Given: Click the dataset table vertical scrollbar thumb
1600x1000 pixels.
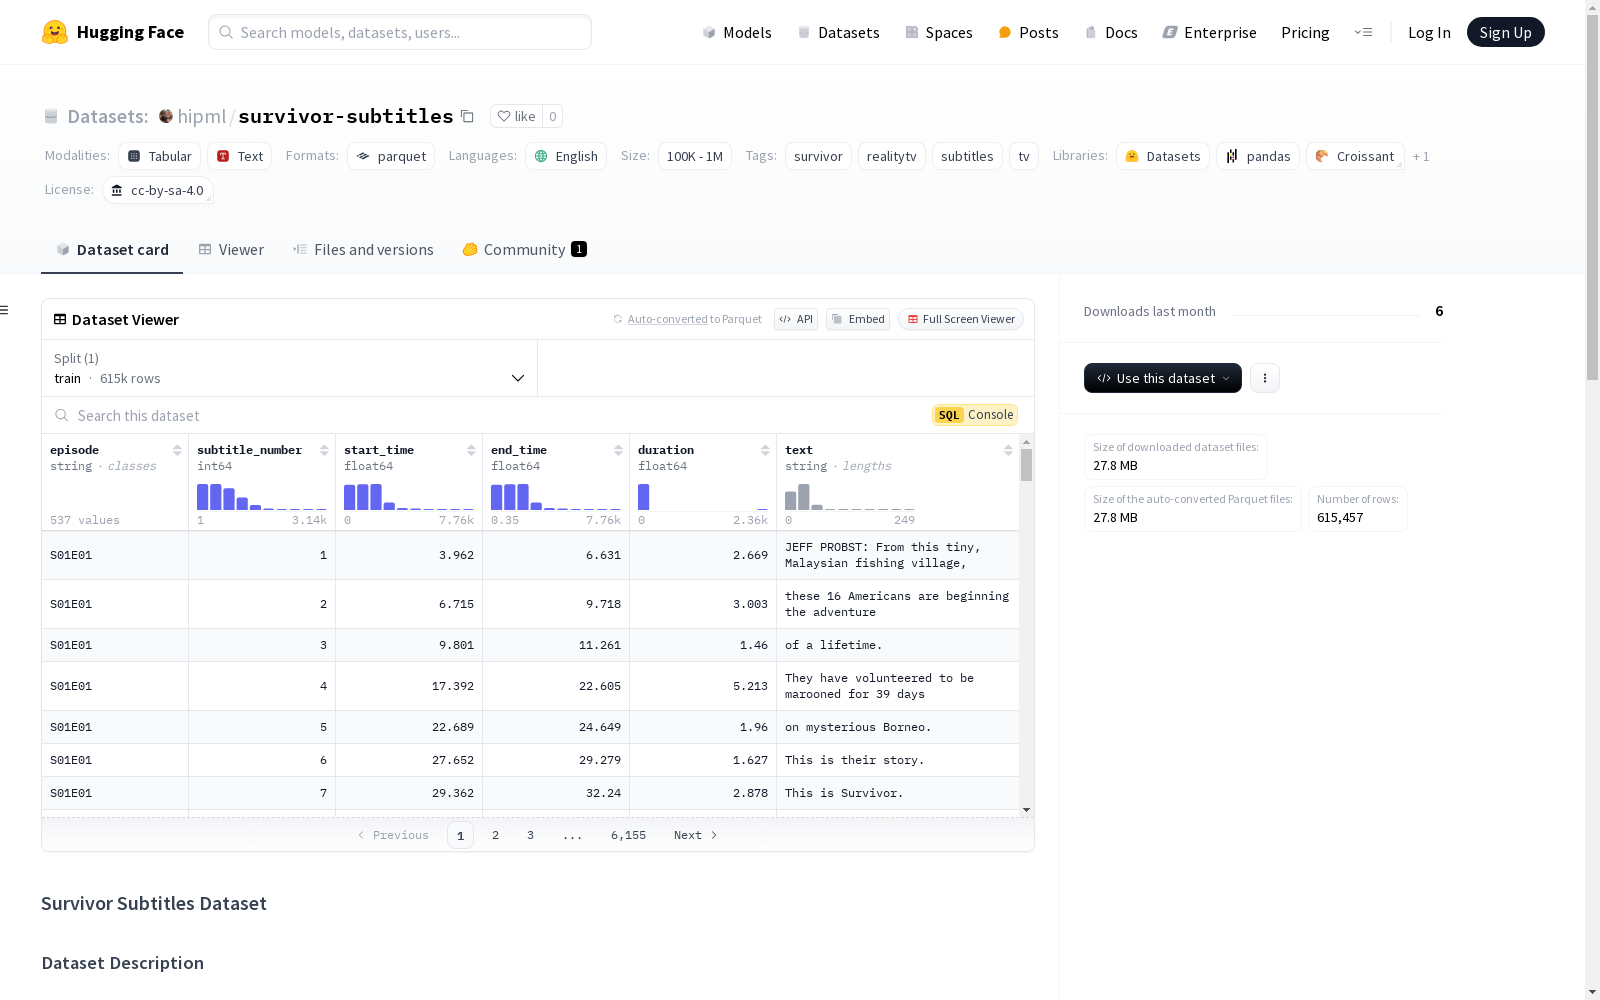Looking at the screenshot, I should (1026, 465).
